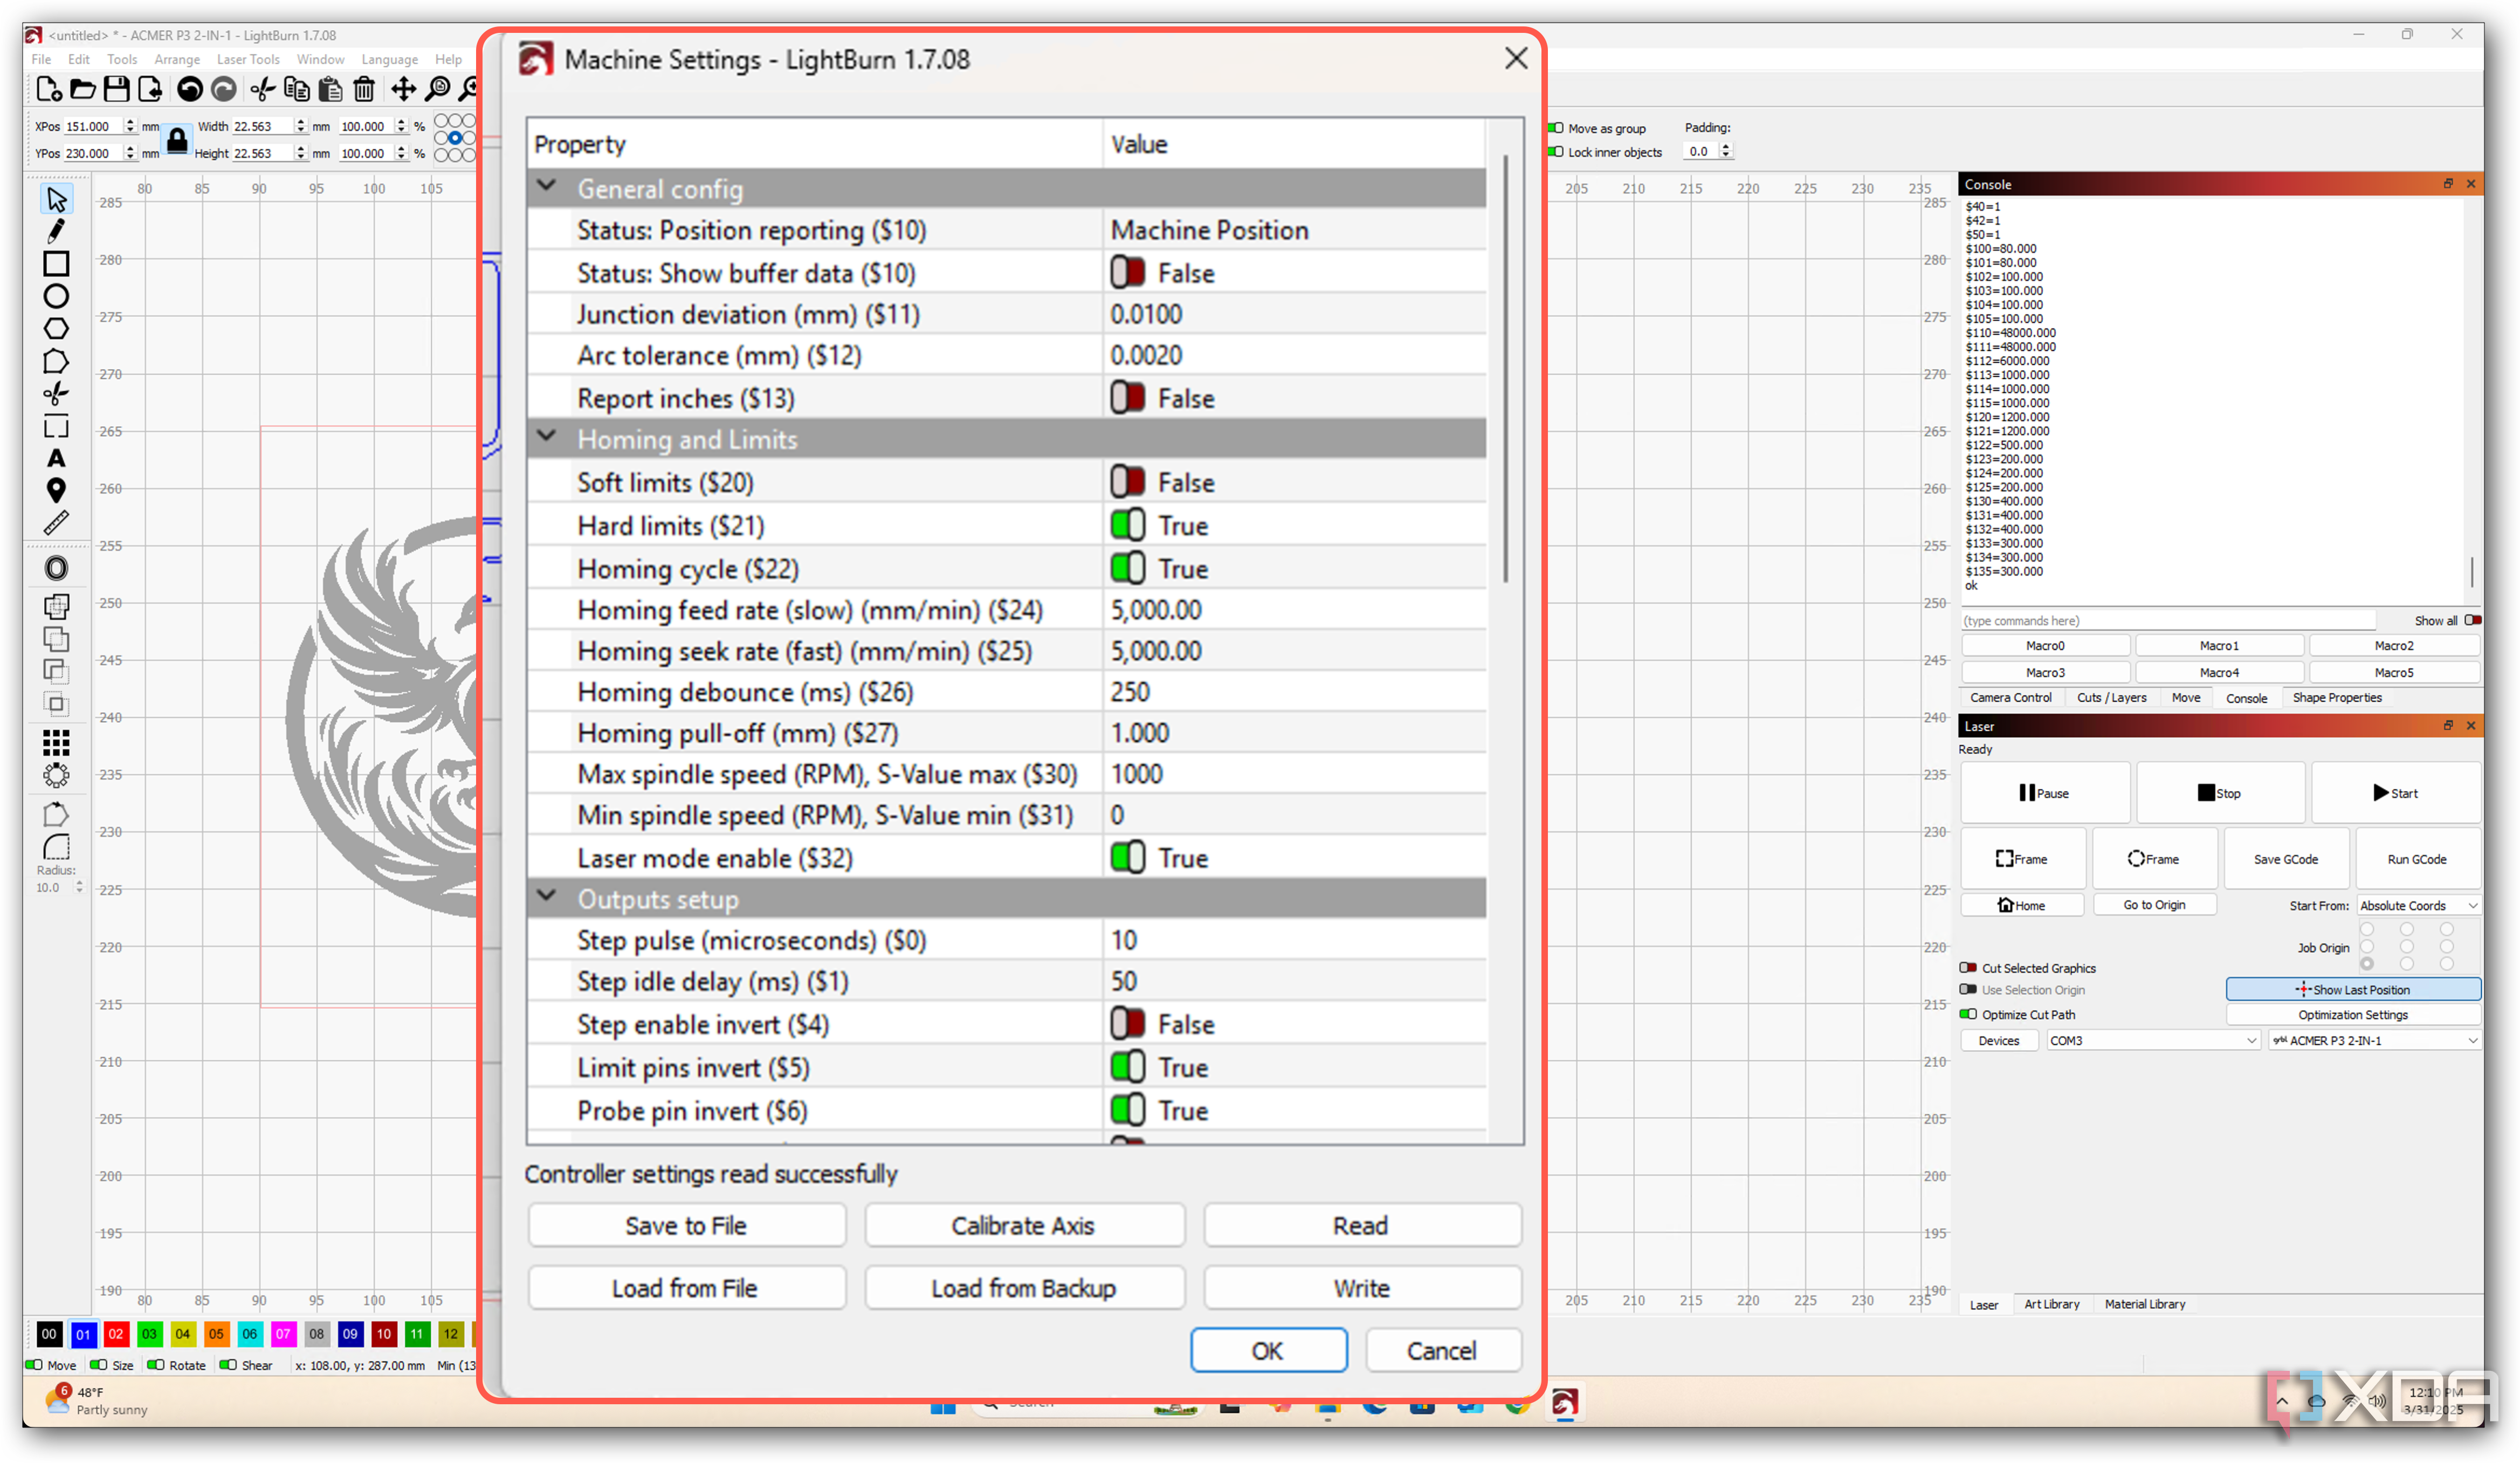Screen dimensions: 2520x1463
Task: Choose the Position Laser marker tool
Action: [x=56, y=491]
